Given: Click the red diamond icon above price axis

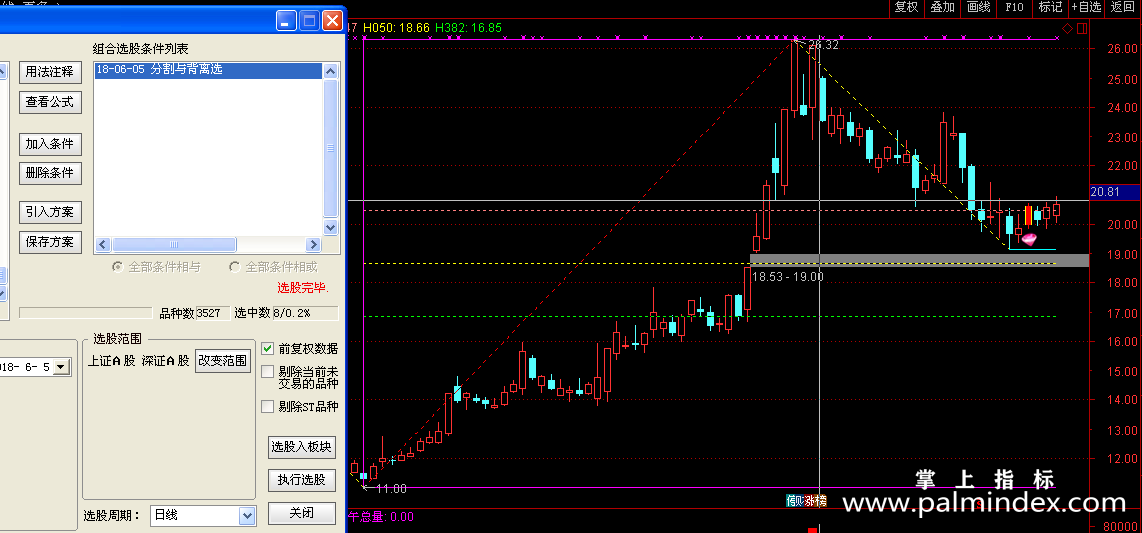Looking at the screenshot, I should click(x=1067, y=28).
